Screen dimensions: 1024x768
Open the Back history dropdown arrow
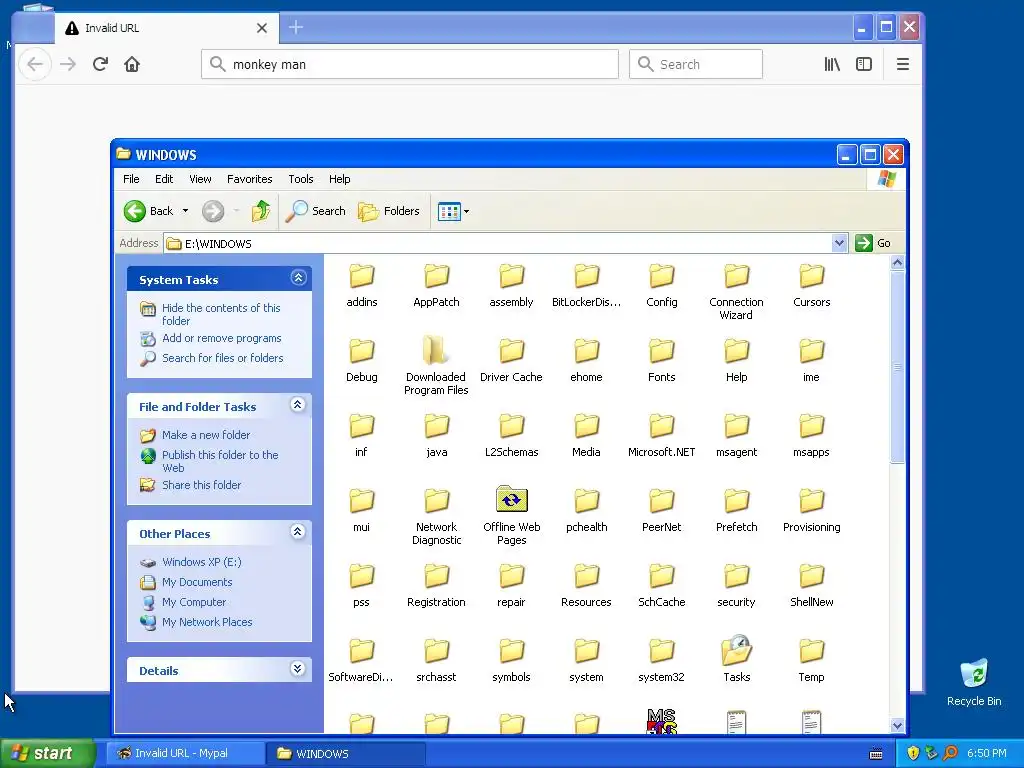click(185, 211)
